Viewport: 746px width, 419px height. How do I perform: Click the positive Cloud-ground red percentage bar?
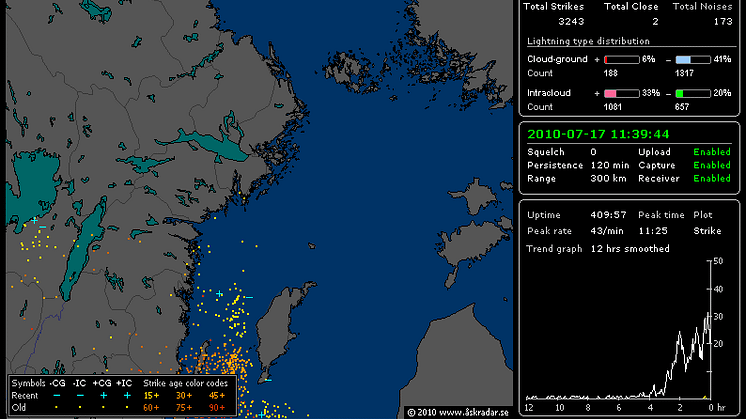coord(622,60)
